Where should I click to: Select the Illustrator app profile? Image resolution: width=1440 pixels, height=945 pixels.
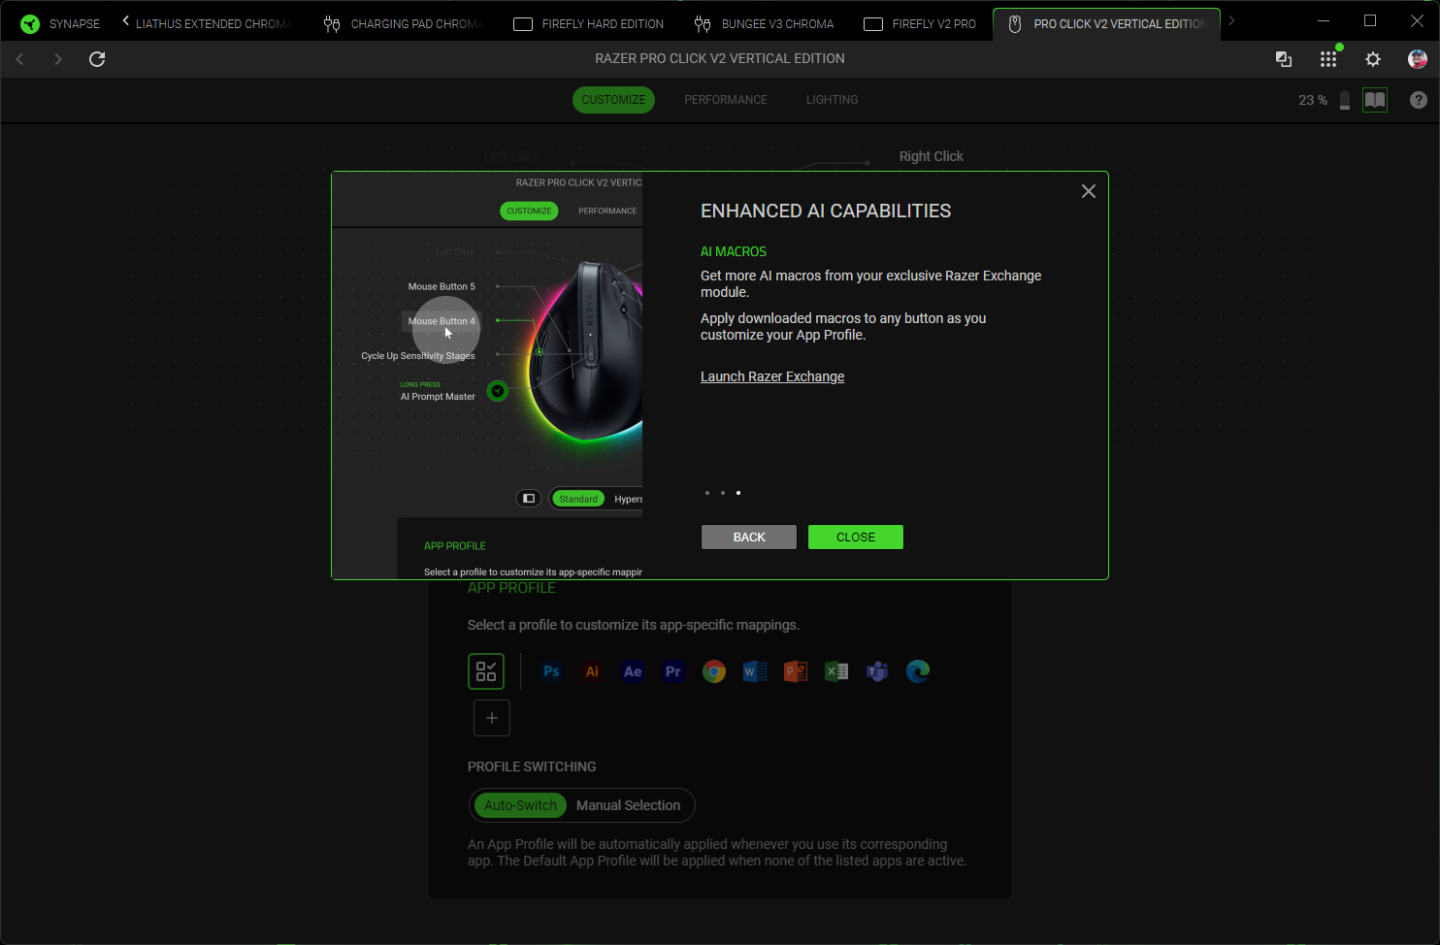click(592, 671)
